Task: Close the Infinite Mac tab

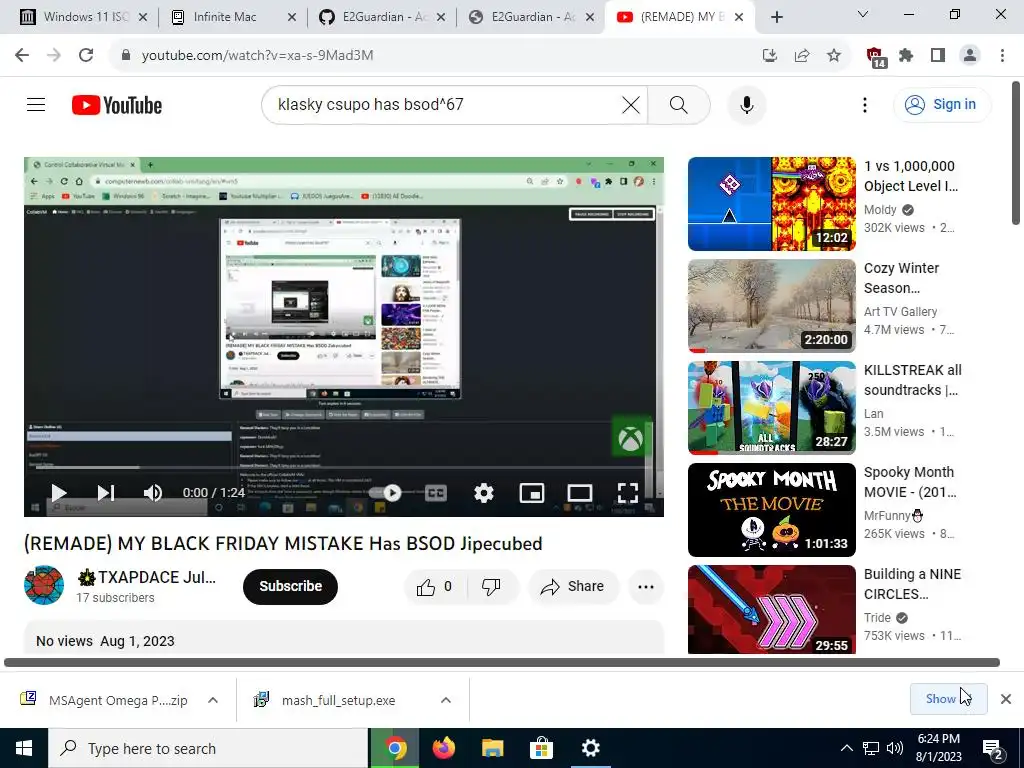Action: (292, 17)
